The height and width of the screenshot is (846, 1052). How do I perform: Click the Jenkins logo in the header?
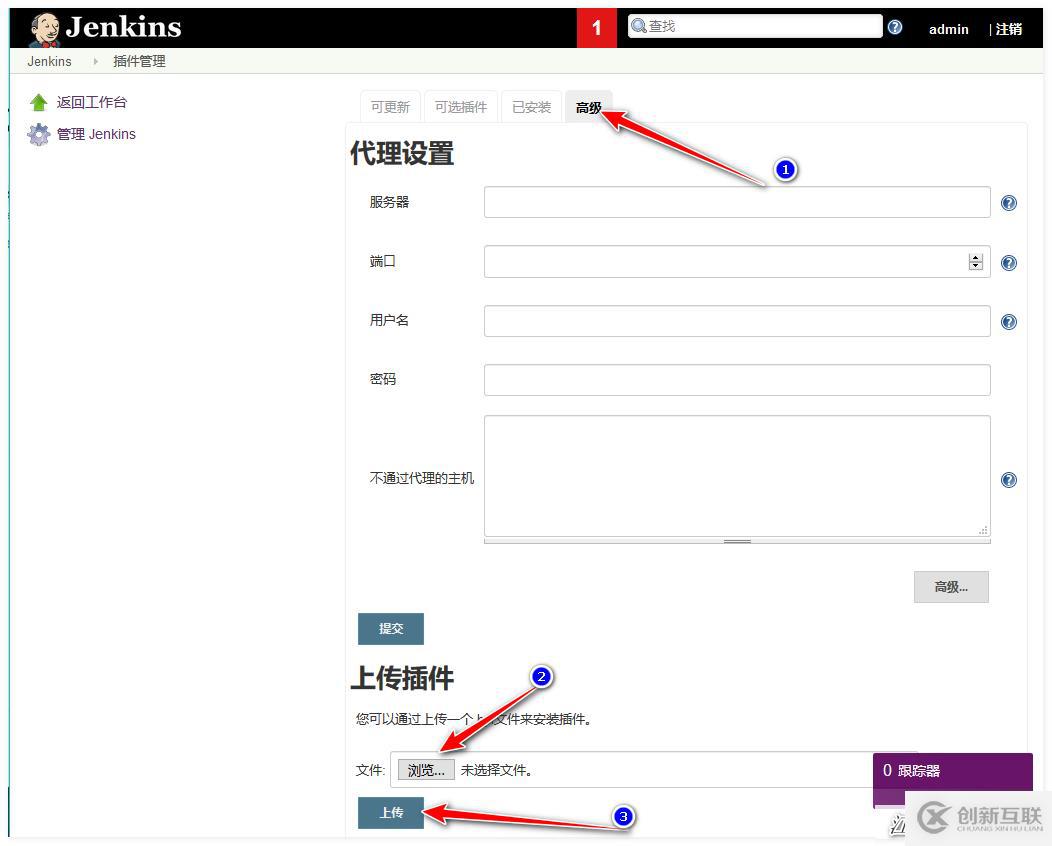click(105, 28)
